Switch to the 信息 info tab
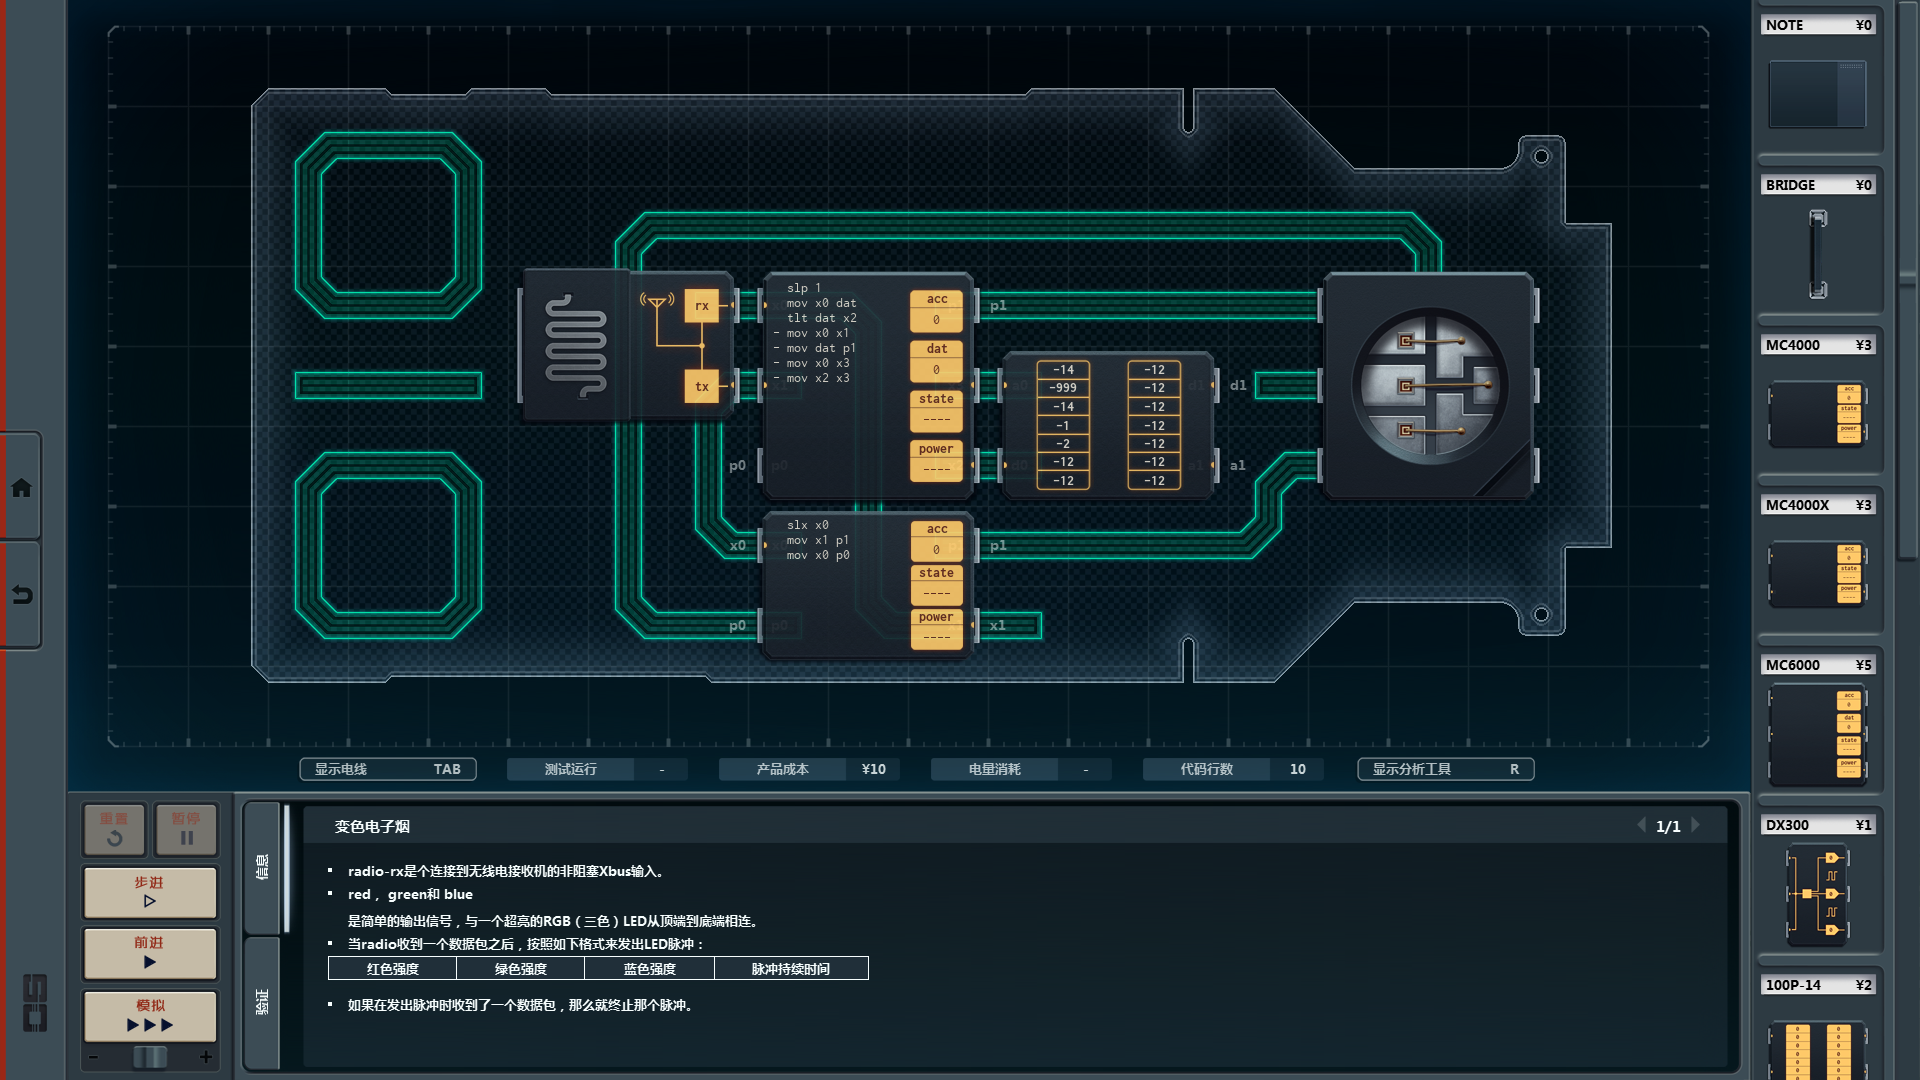The height and width of the screenshot is (1080, 1920). click(263, 866)
